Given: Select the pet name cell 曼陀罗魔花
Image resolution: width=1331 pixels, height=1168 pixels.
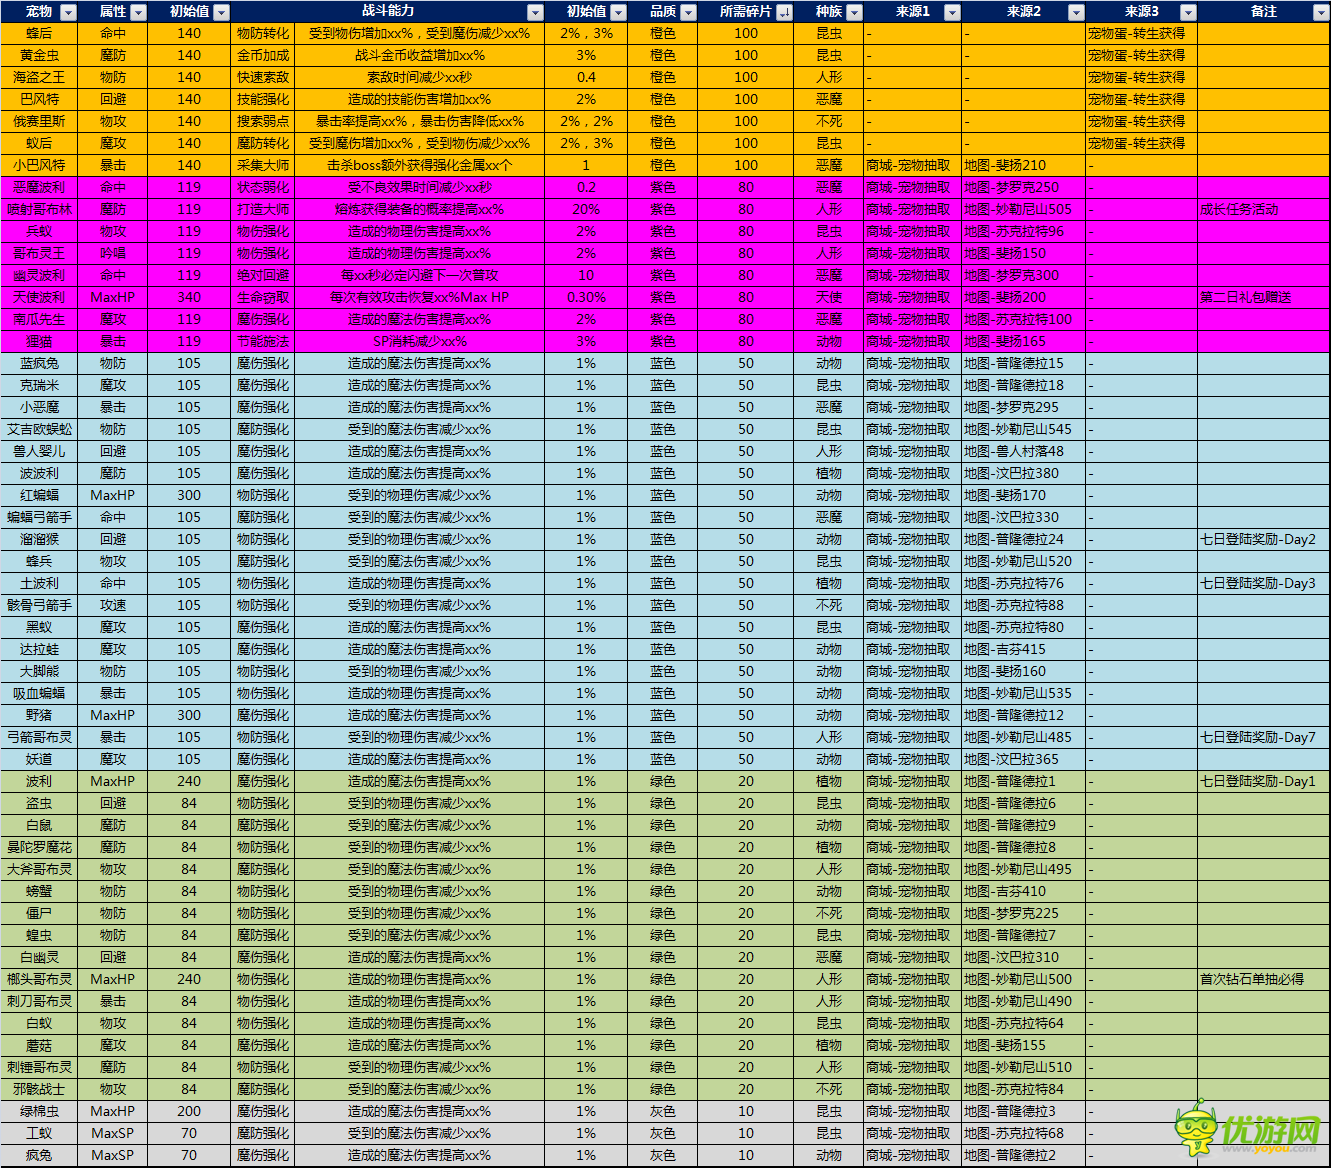Looking at the screenshot, I should coord(39,847).
